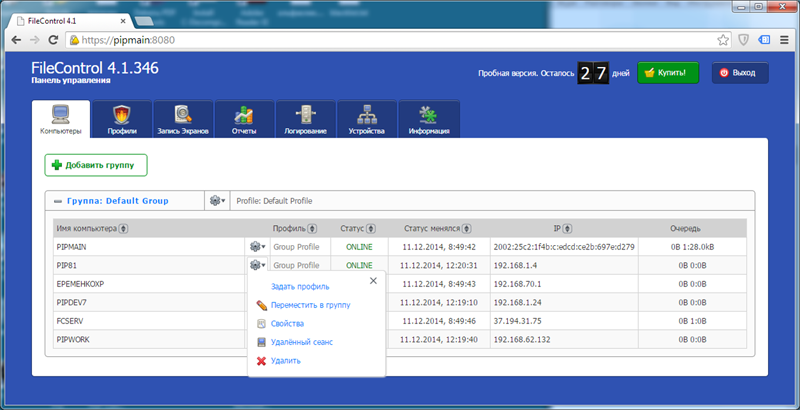Viewport: 800px width, 410px height.
Task: Collapse the Default Group section
Action: point(59,201)
